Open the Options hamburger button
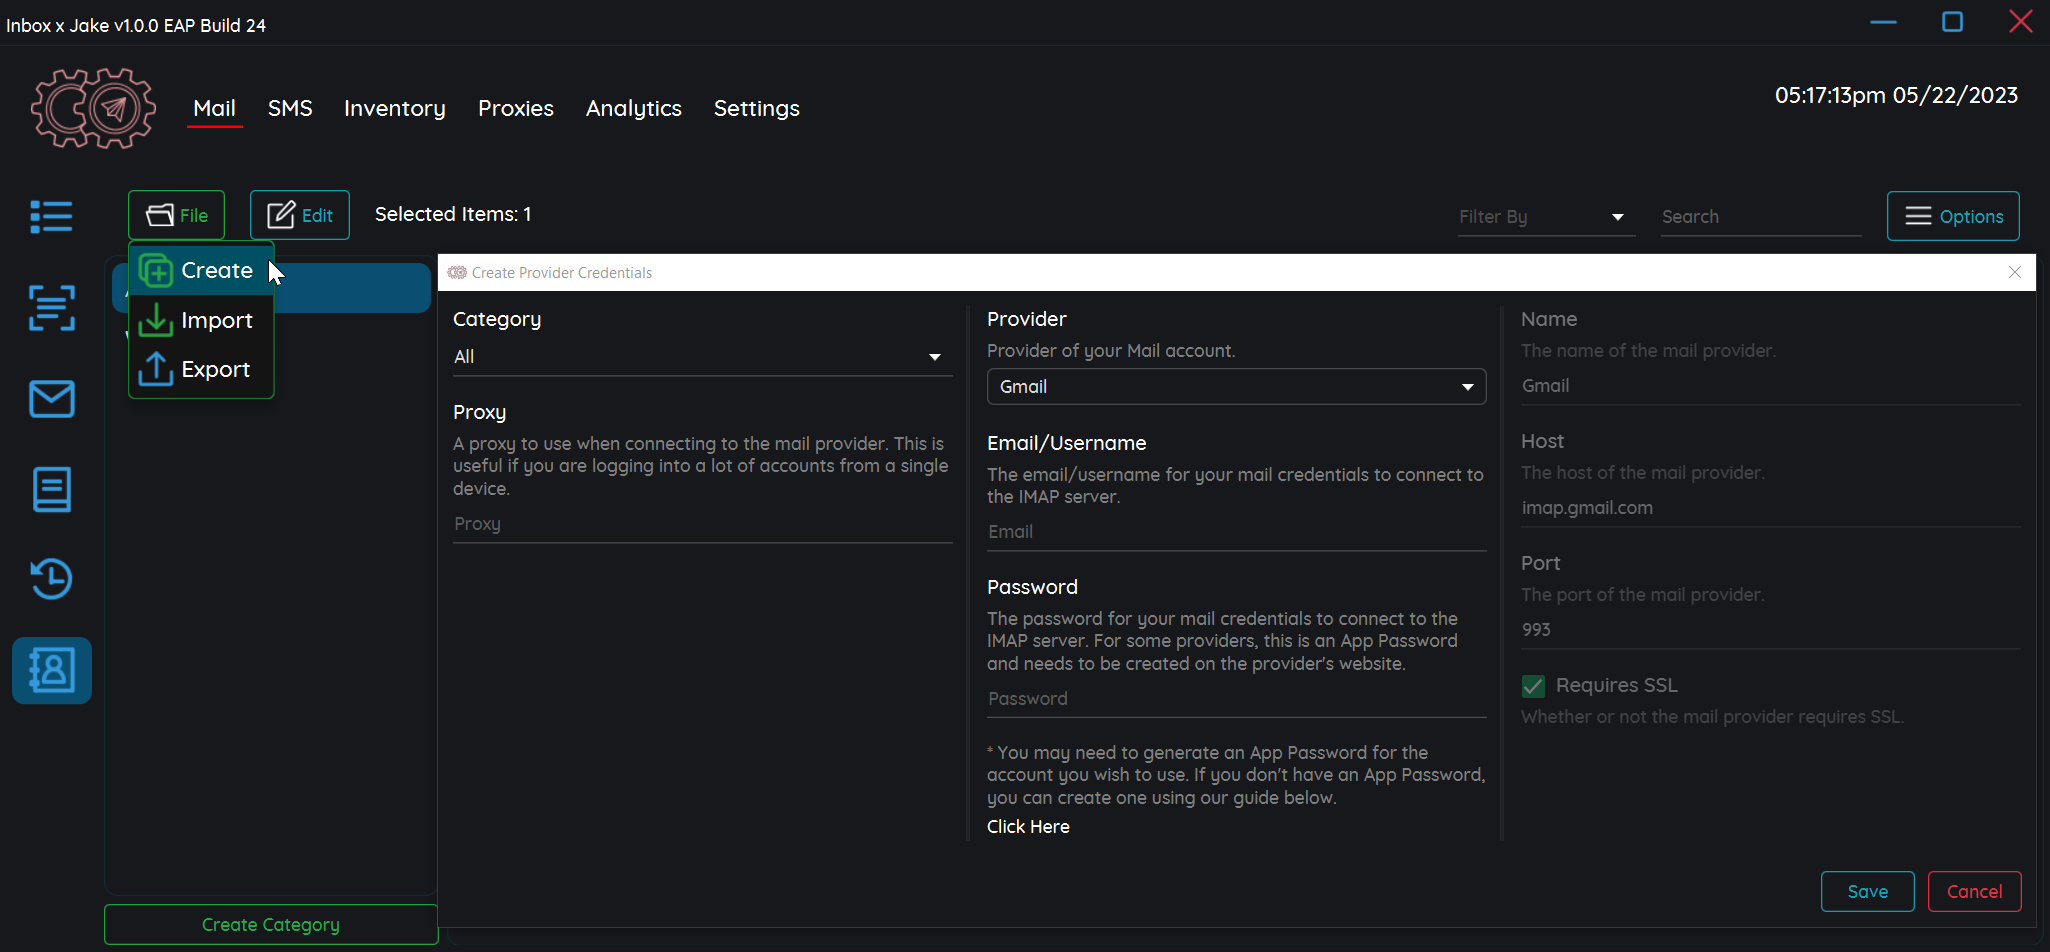This screenshot has width=2050, height=952. (x=1952, y=216)
